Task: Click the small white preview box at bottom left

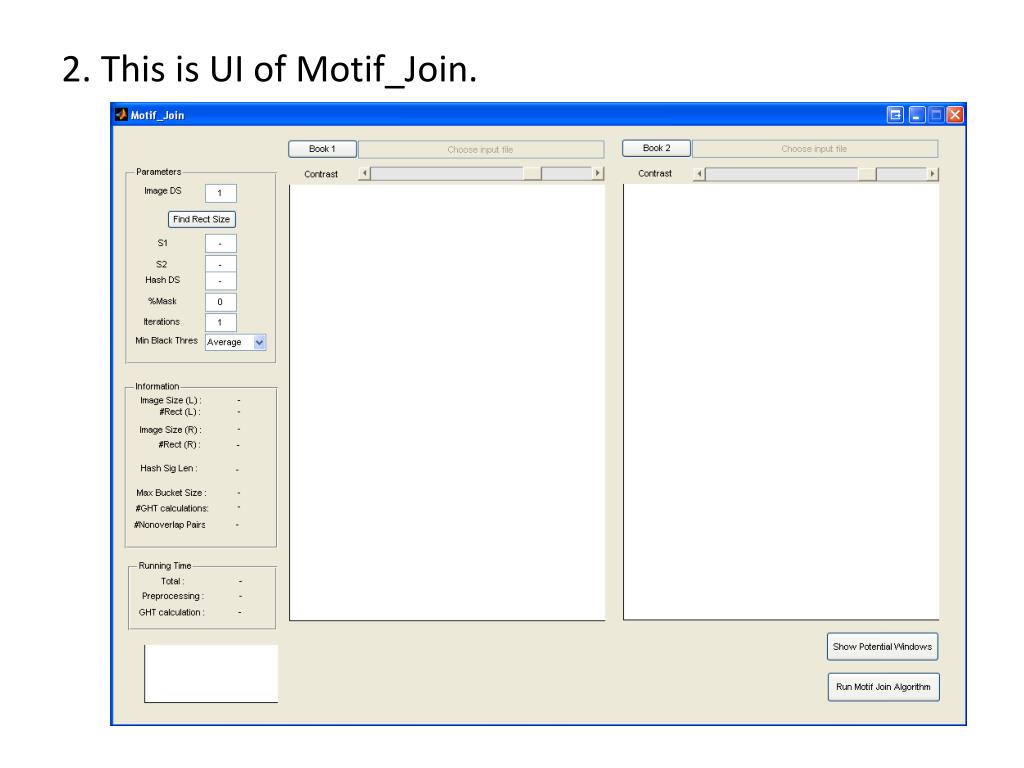Action: (211, 674)
